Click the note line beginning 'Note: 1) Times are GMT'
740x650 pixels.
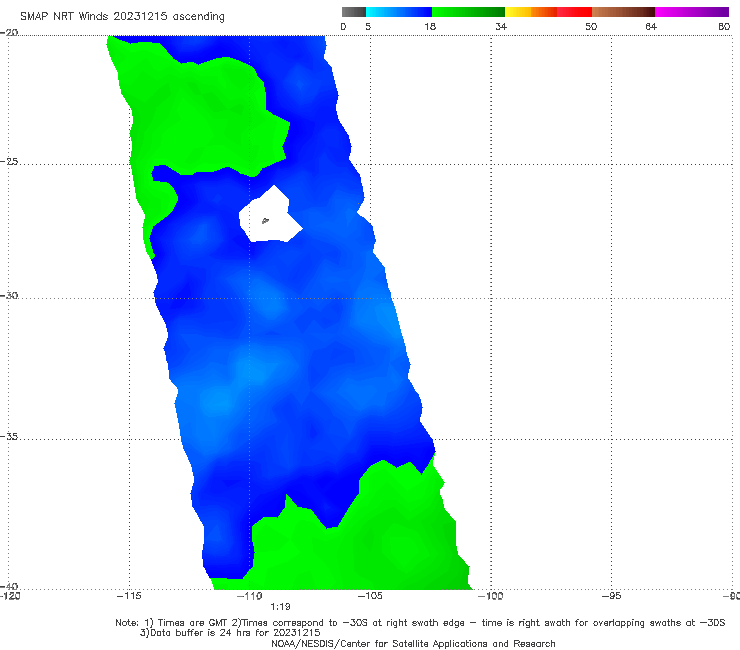420,623
